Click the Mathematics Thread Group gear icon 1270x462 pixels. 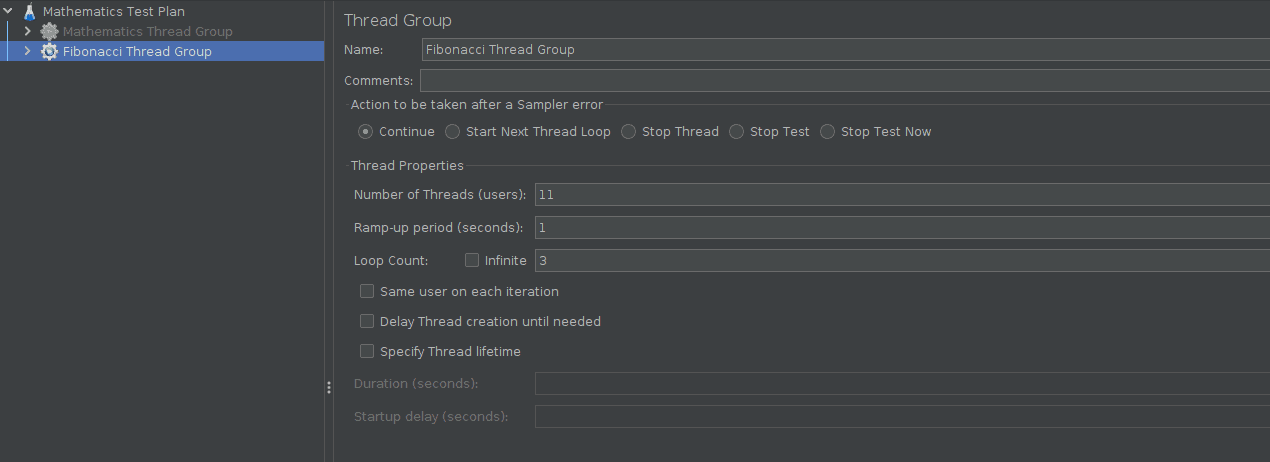tap(49, 32)
